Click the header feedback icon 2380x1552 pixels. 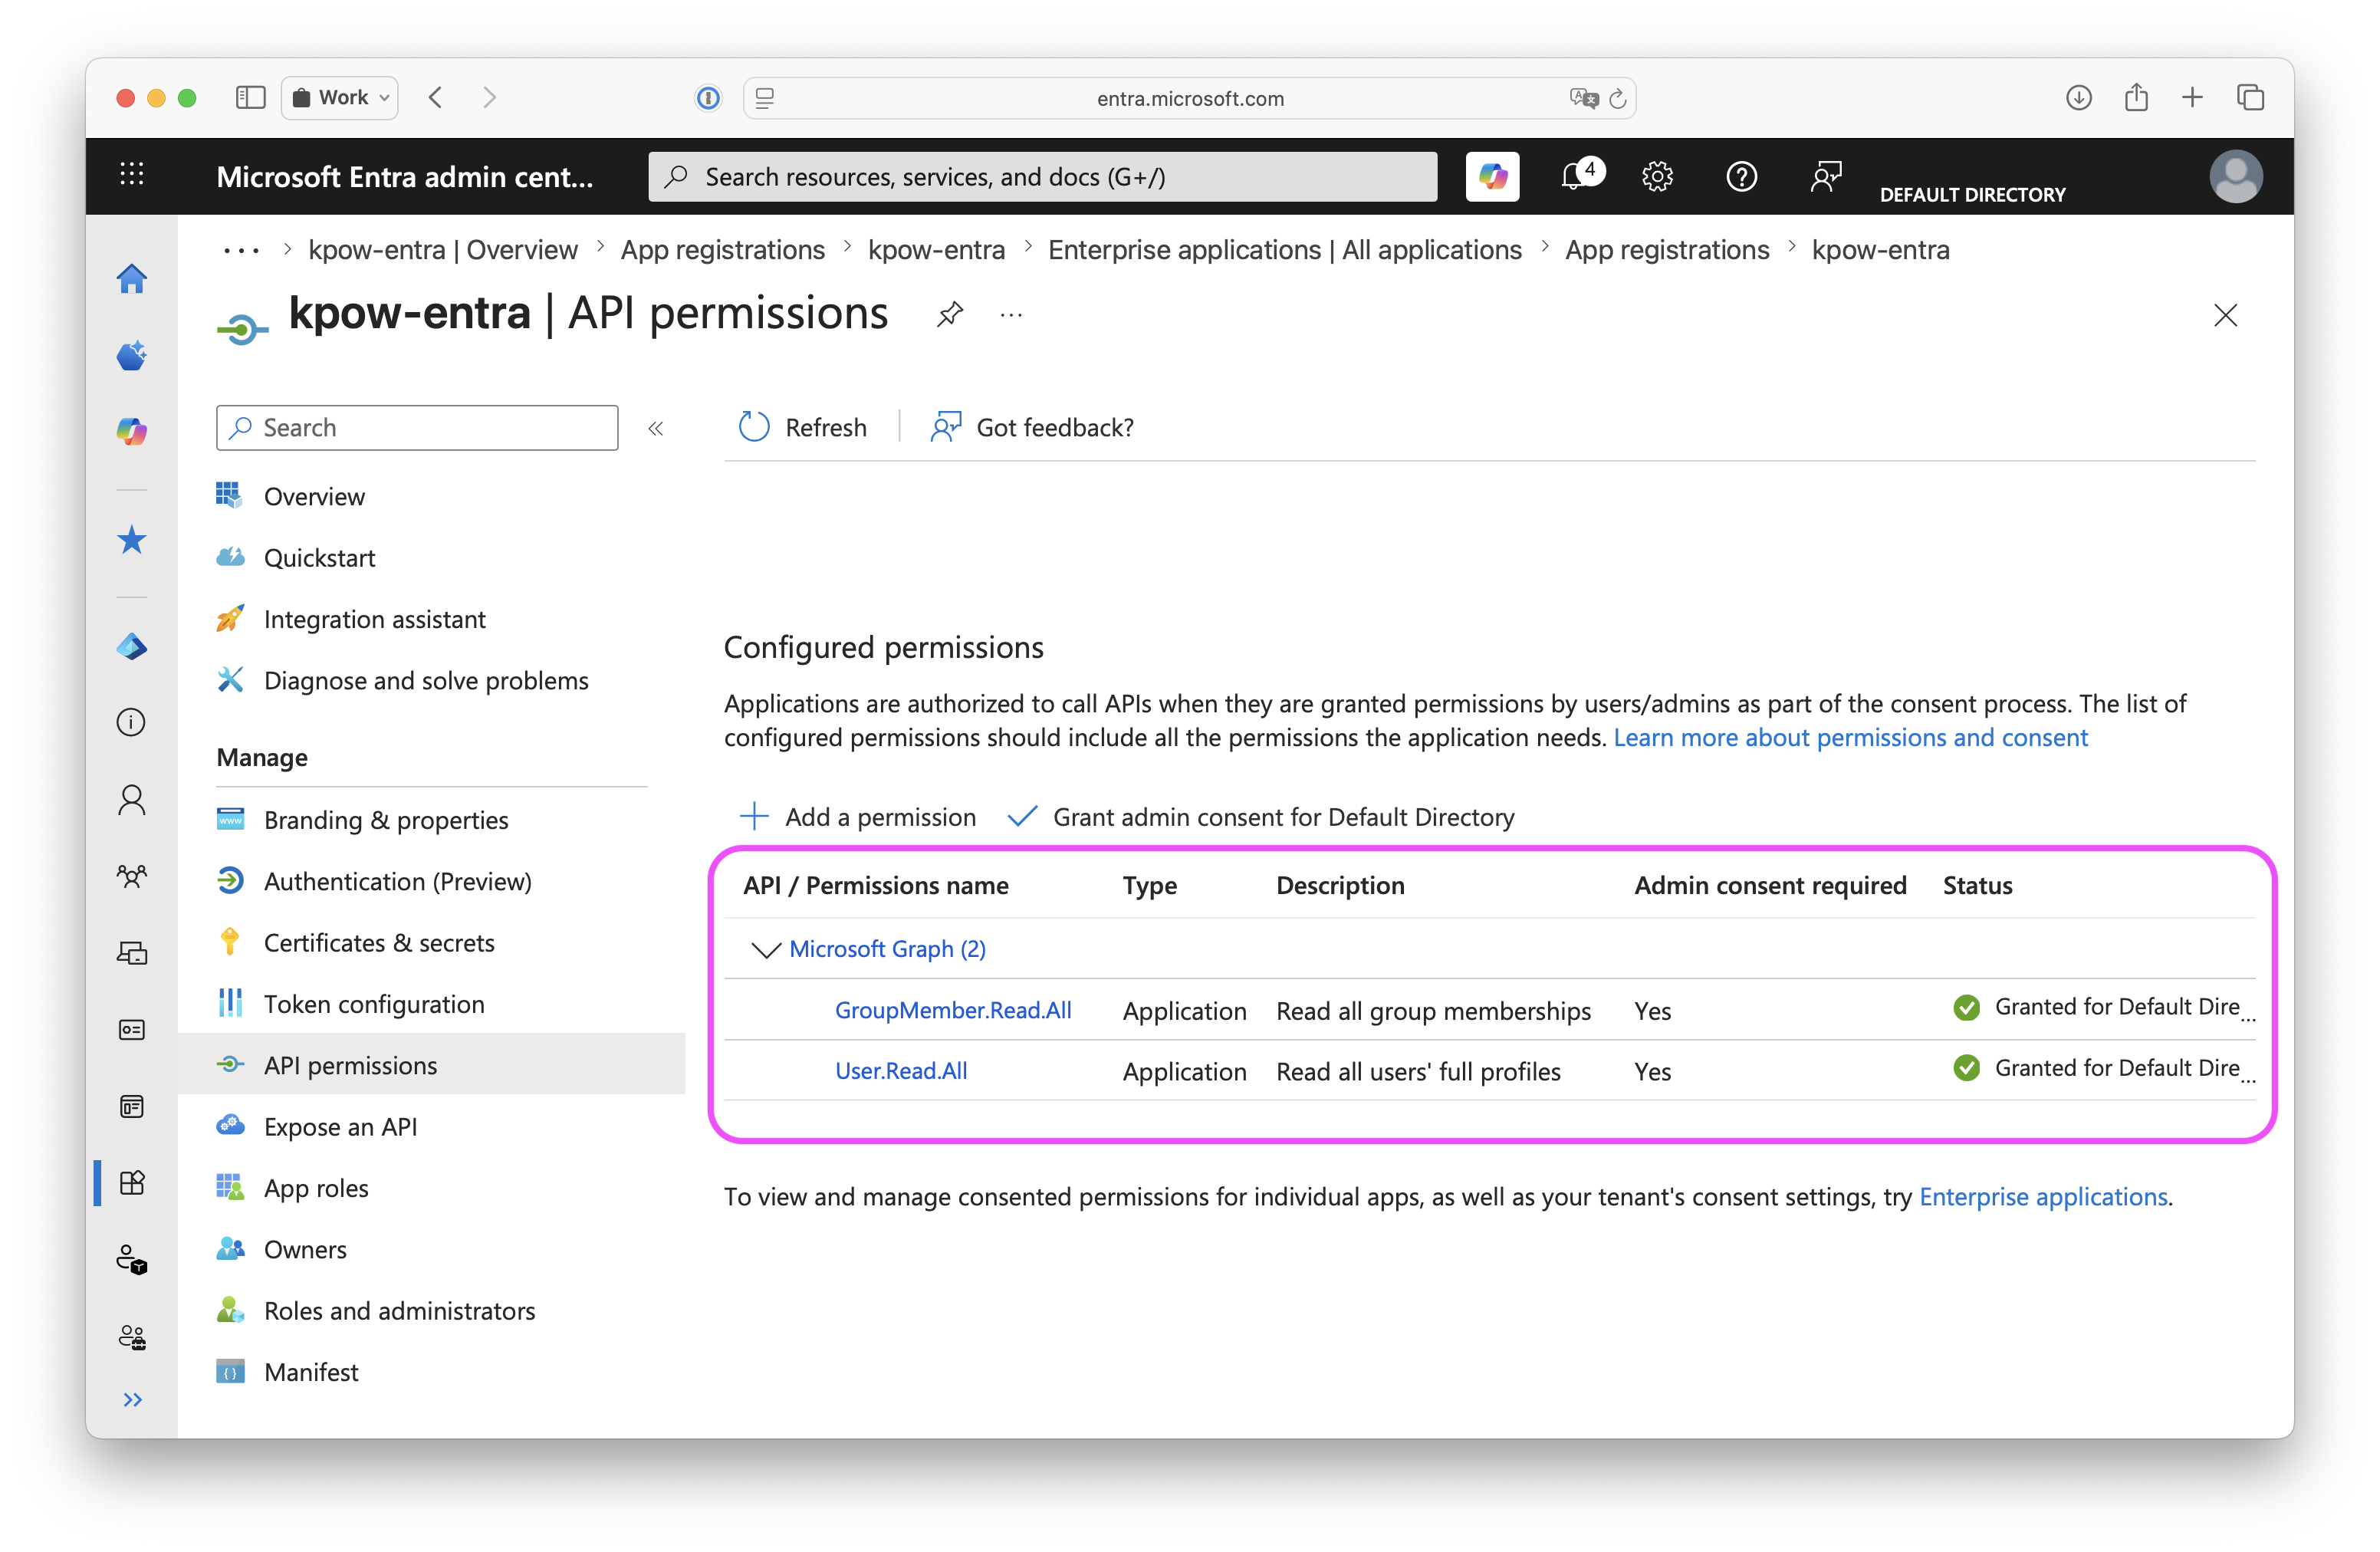point(1825,177)
